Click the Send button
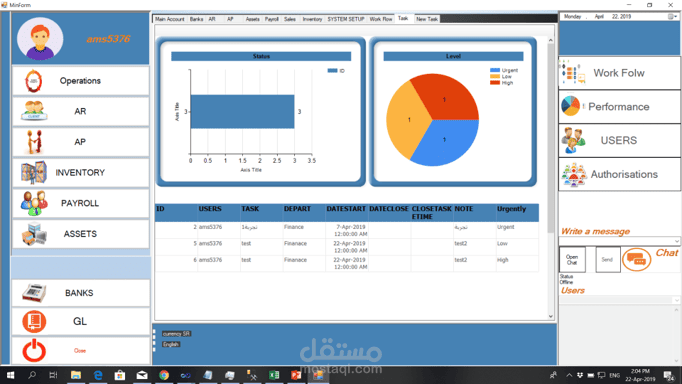 point(607,260)
